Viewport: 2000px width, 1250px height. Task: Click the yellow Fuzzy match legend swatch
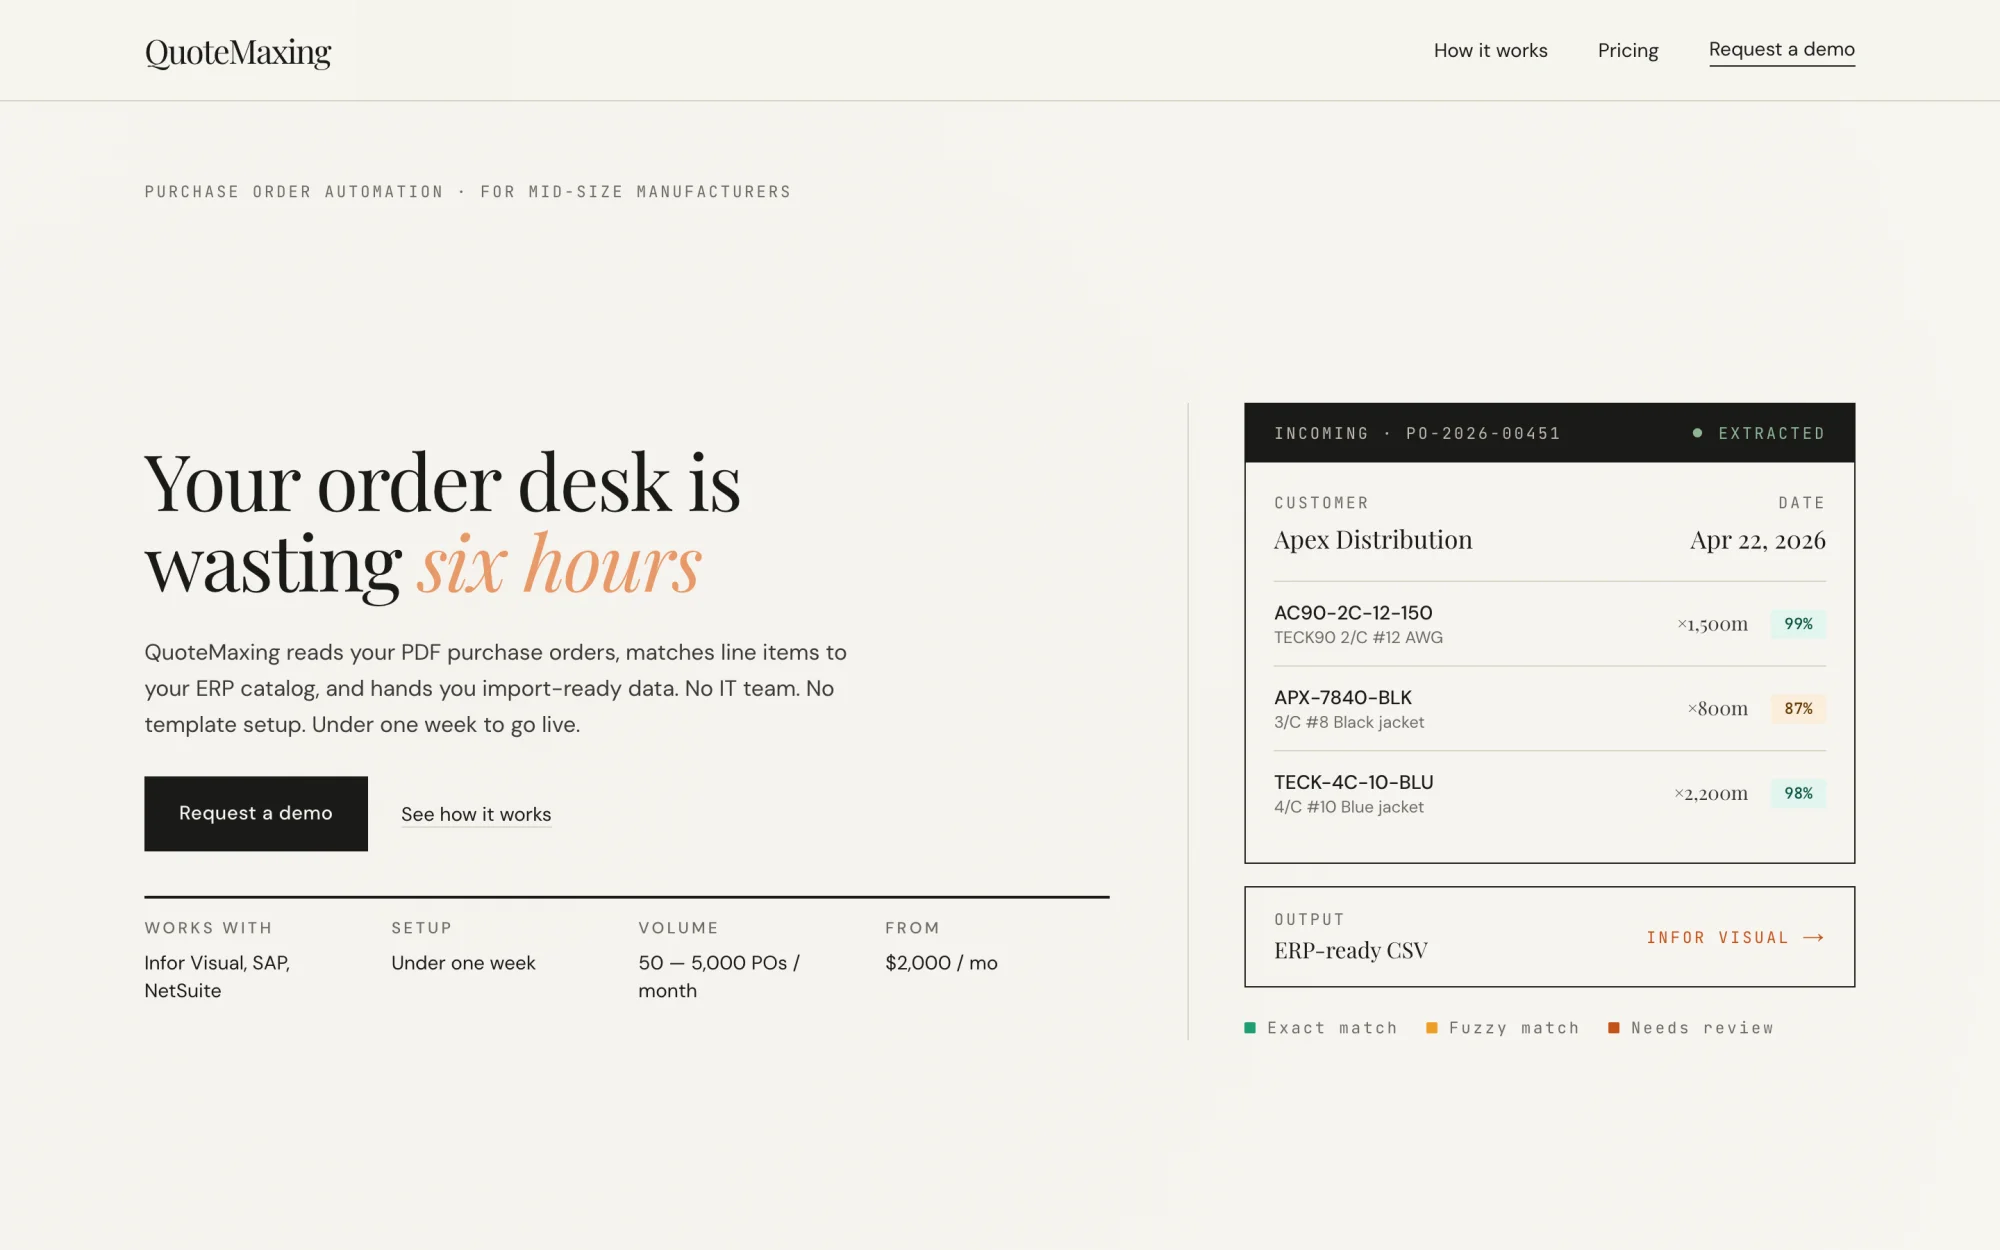[1431, 1028]
